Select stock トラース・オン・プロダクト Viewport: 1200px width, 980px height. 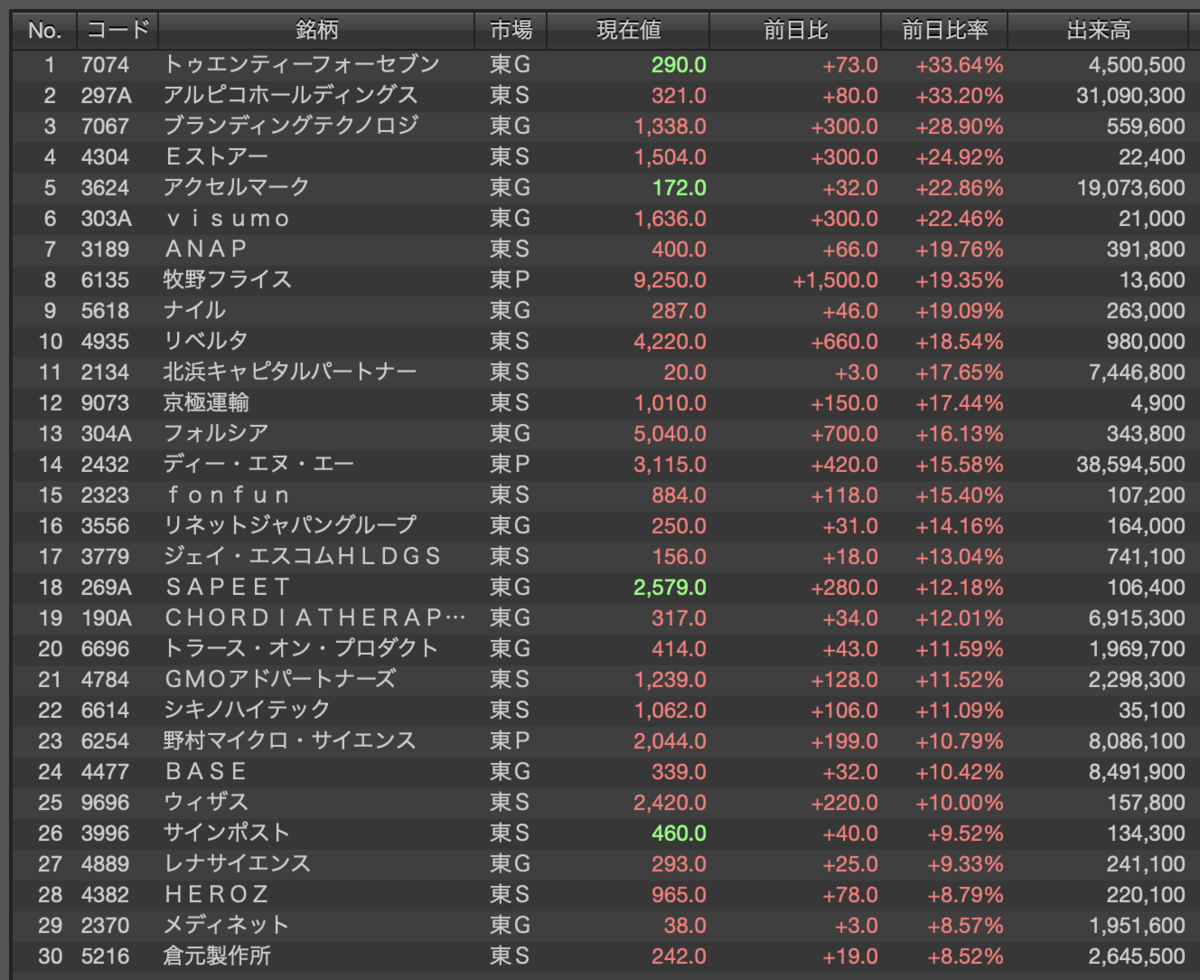[x=301, y=648]
